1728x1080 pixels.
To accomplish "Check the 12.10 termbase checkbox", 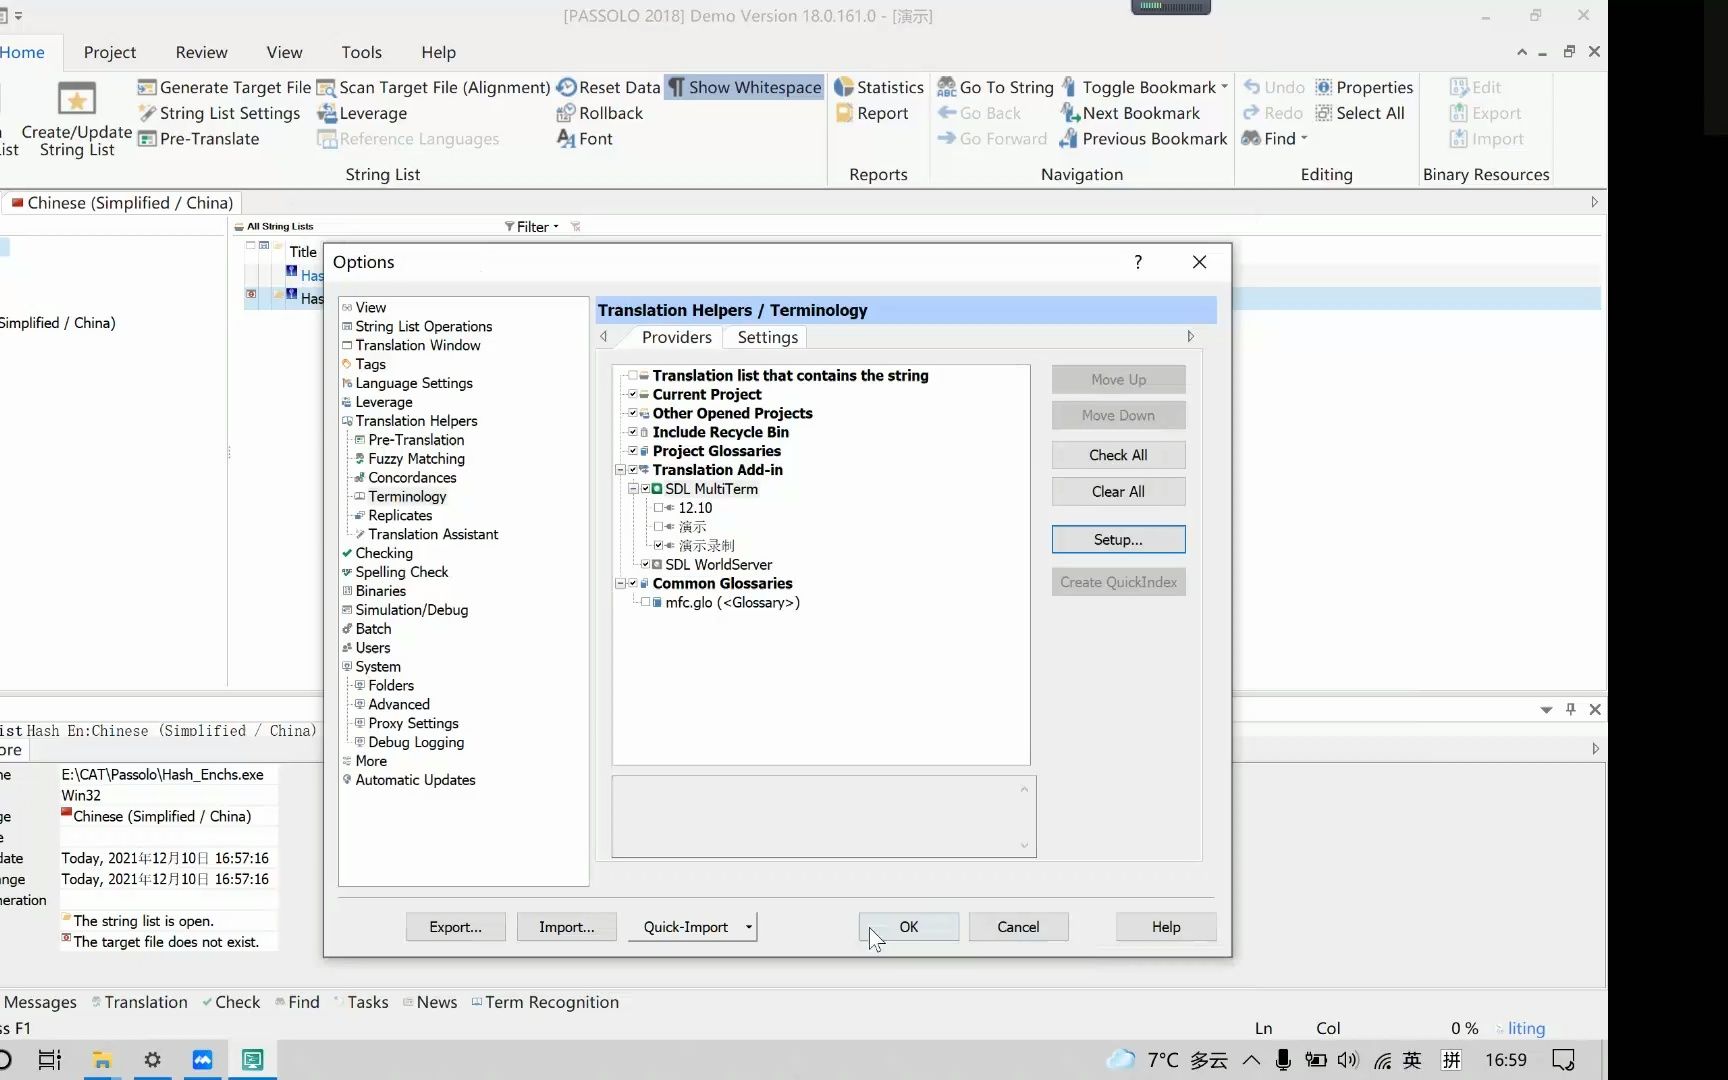I will point(658,508).
